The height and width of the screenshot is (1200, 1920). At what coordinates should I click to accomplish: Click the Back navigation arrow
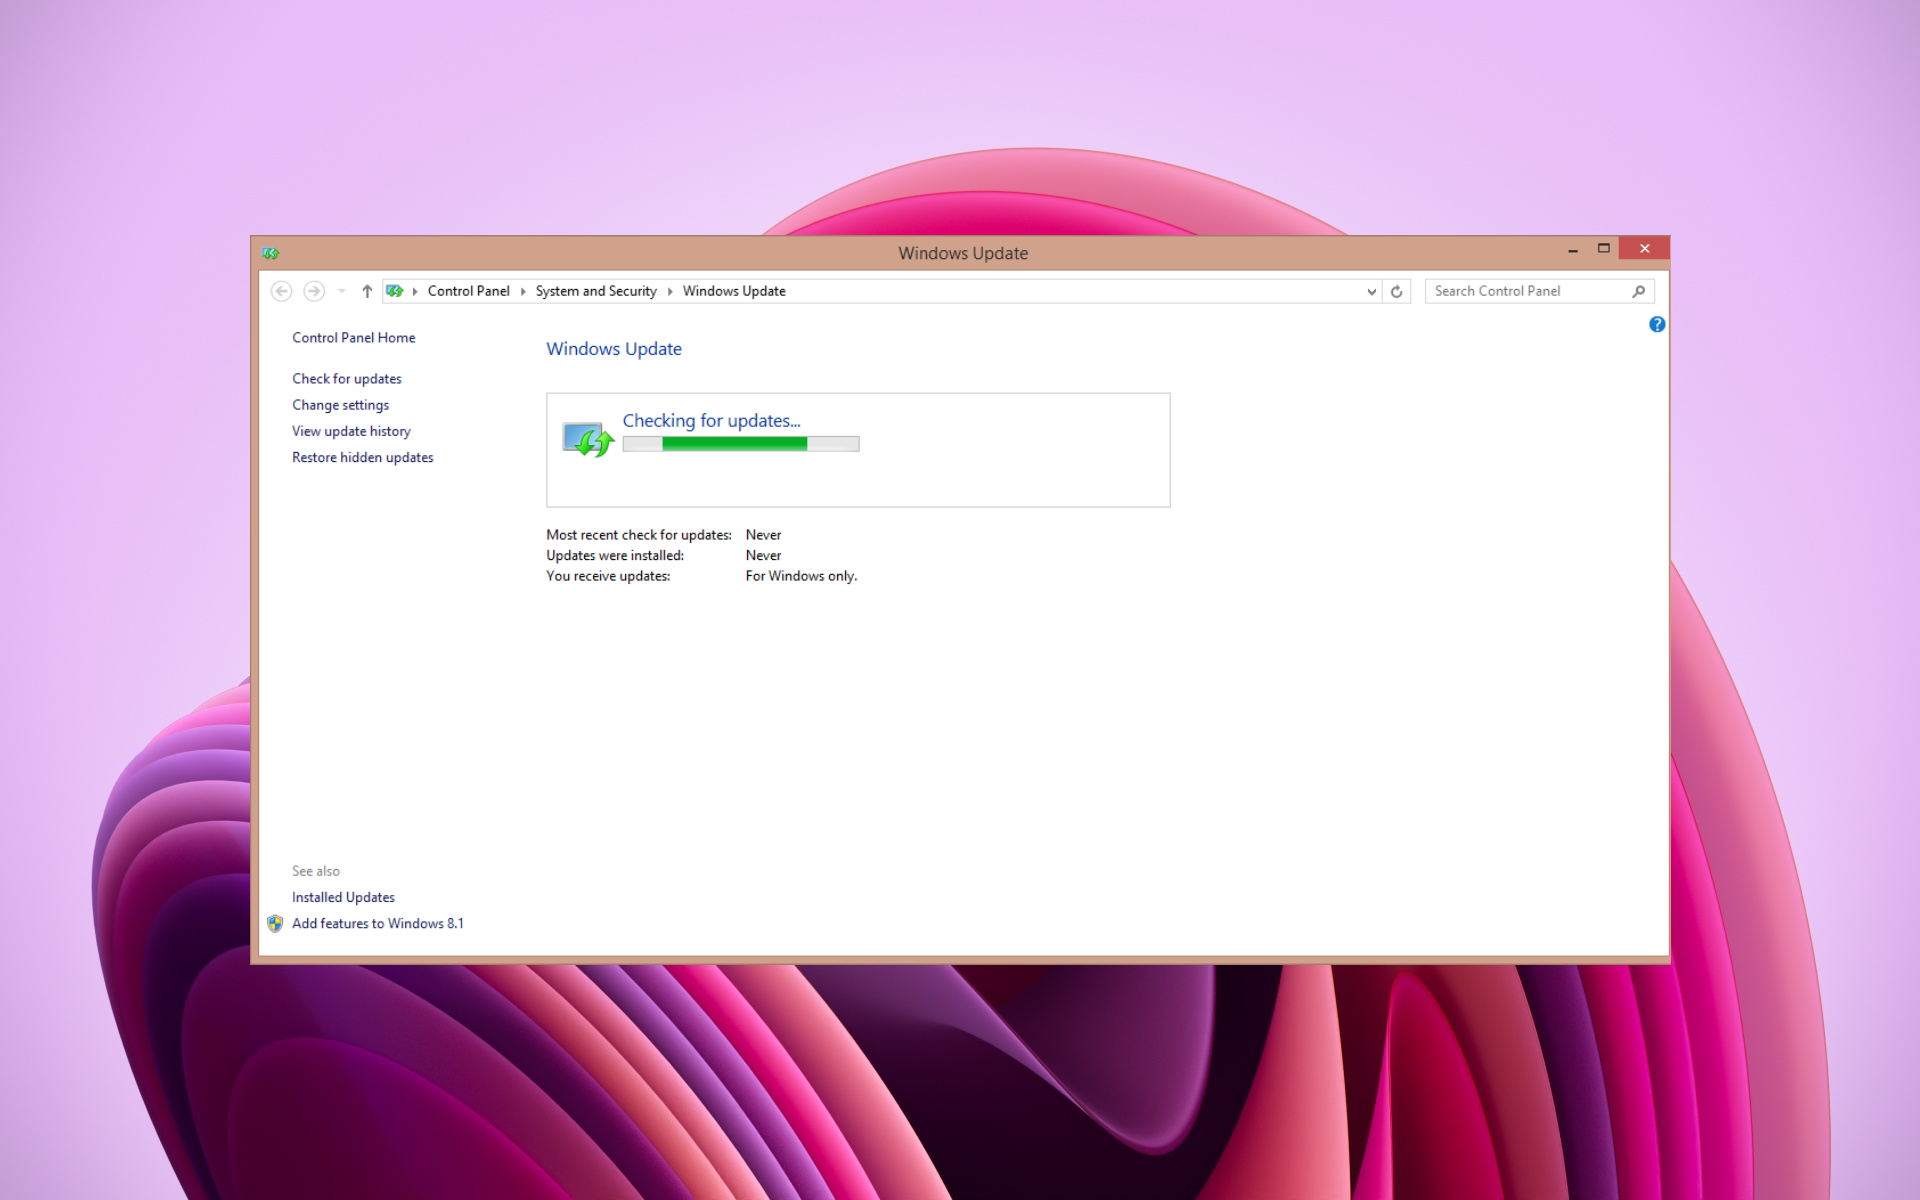pos(281,291)
